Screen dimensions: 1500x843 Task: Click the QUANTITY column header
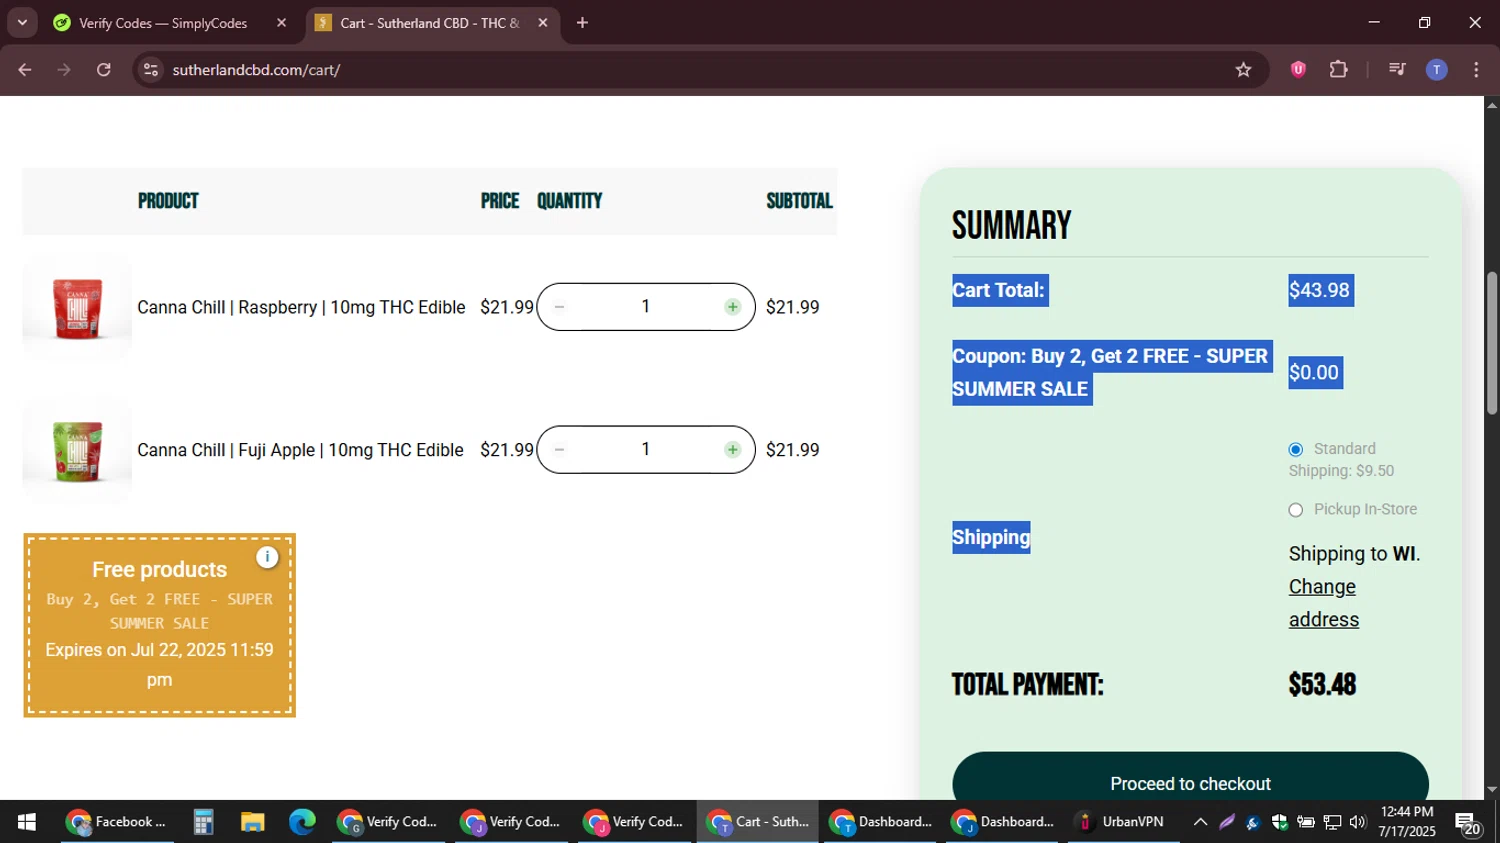(x=569, y=201)
